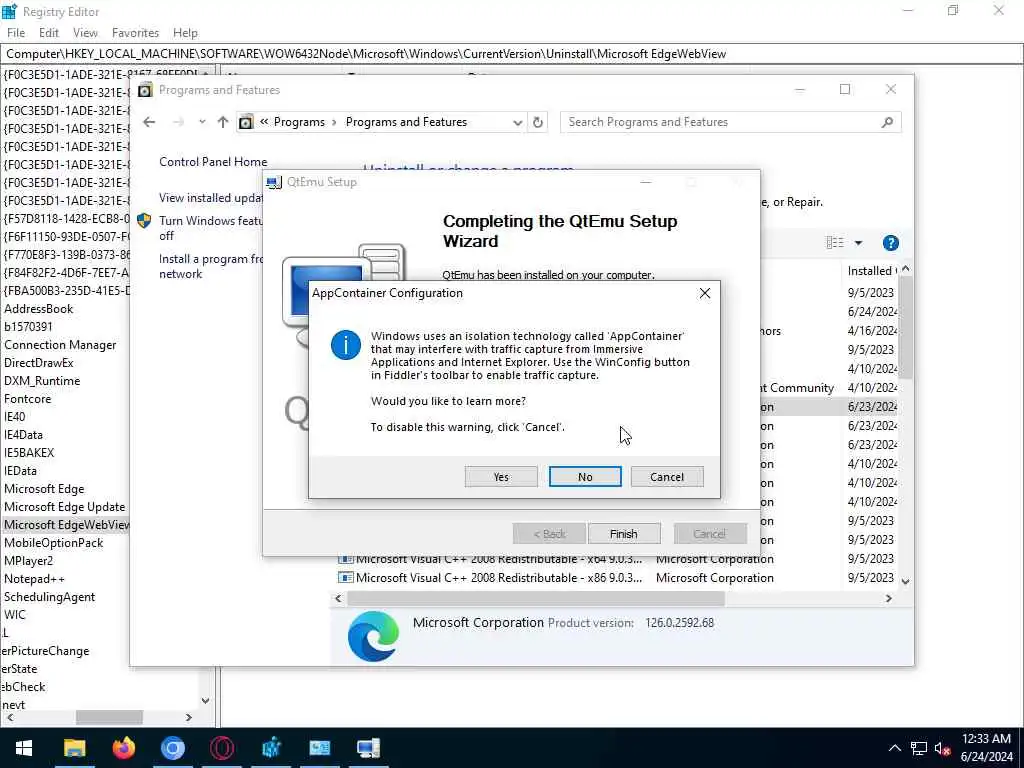Click Cancel in AppContainer Configuration dialog
This screenshot has height=768, width=1024.
click(x=667, y=477)
